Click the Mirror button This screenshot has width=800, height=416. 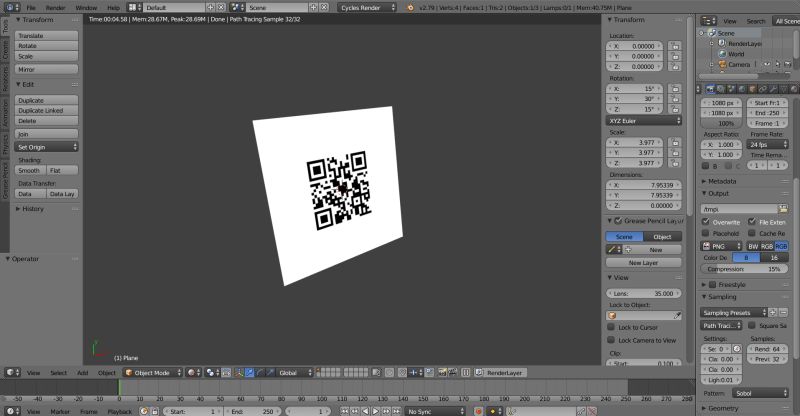(x=46, y=69)
